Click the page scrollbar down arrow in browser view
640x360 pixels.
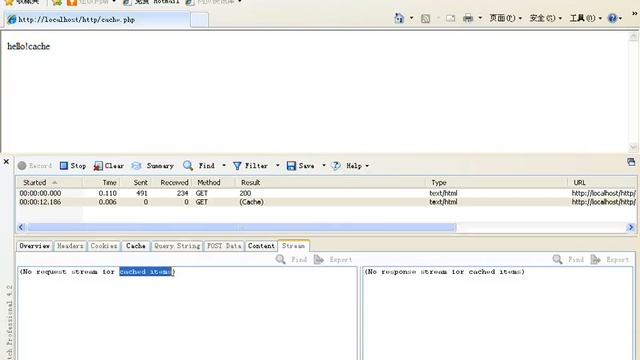point(633,147)
